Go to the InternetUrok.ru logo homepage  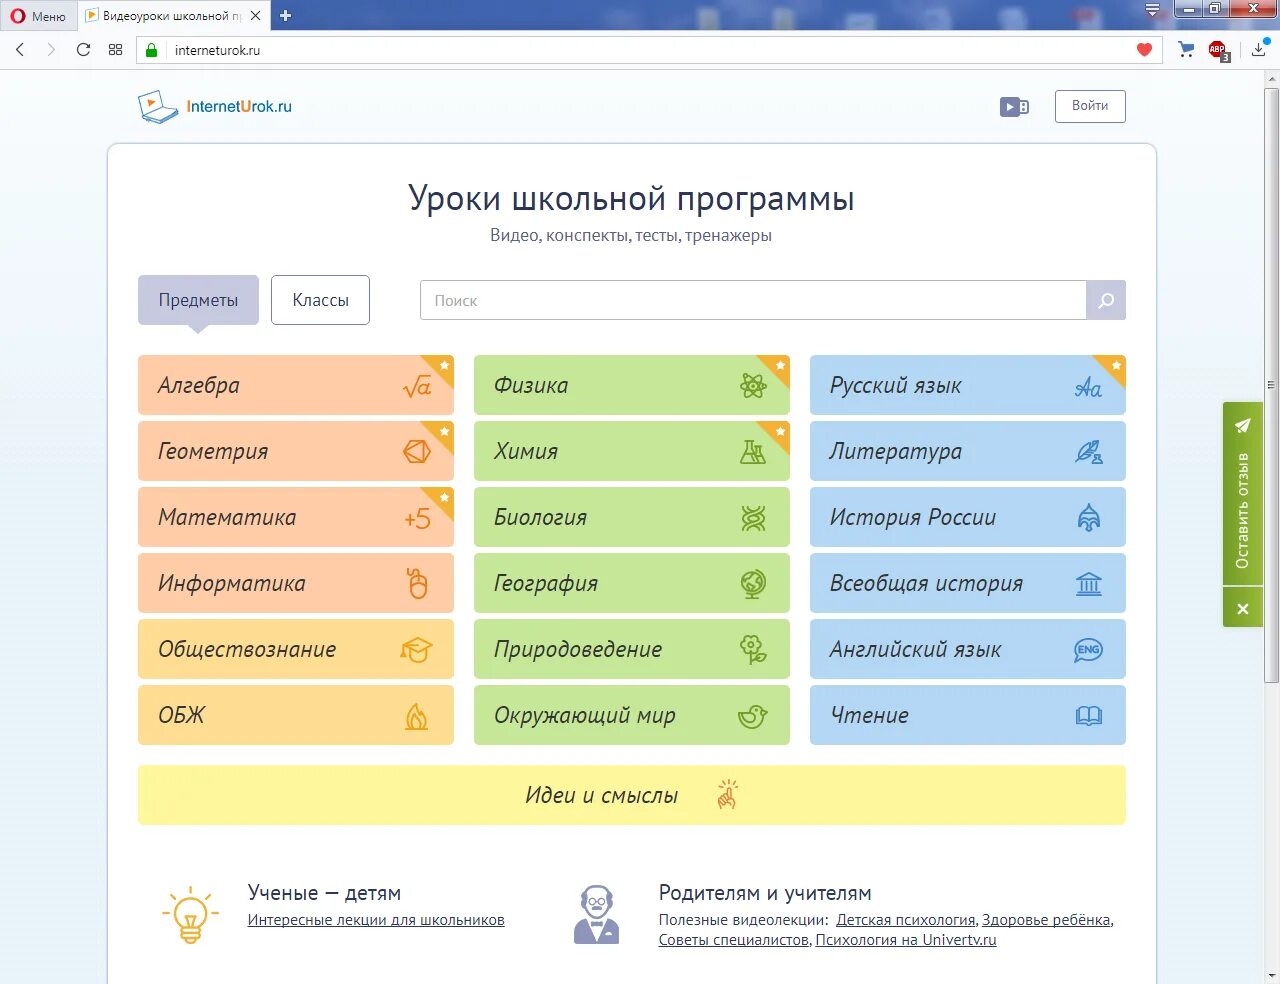pos(215,106)
